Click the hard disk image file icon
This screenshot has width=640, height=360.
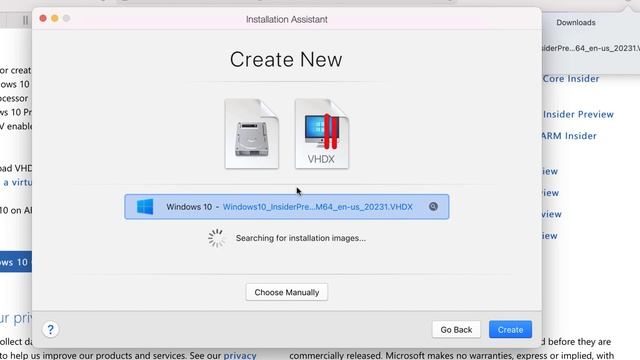click(x=252, y=133)
